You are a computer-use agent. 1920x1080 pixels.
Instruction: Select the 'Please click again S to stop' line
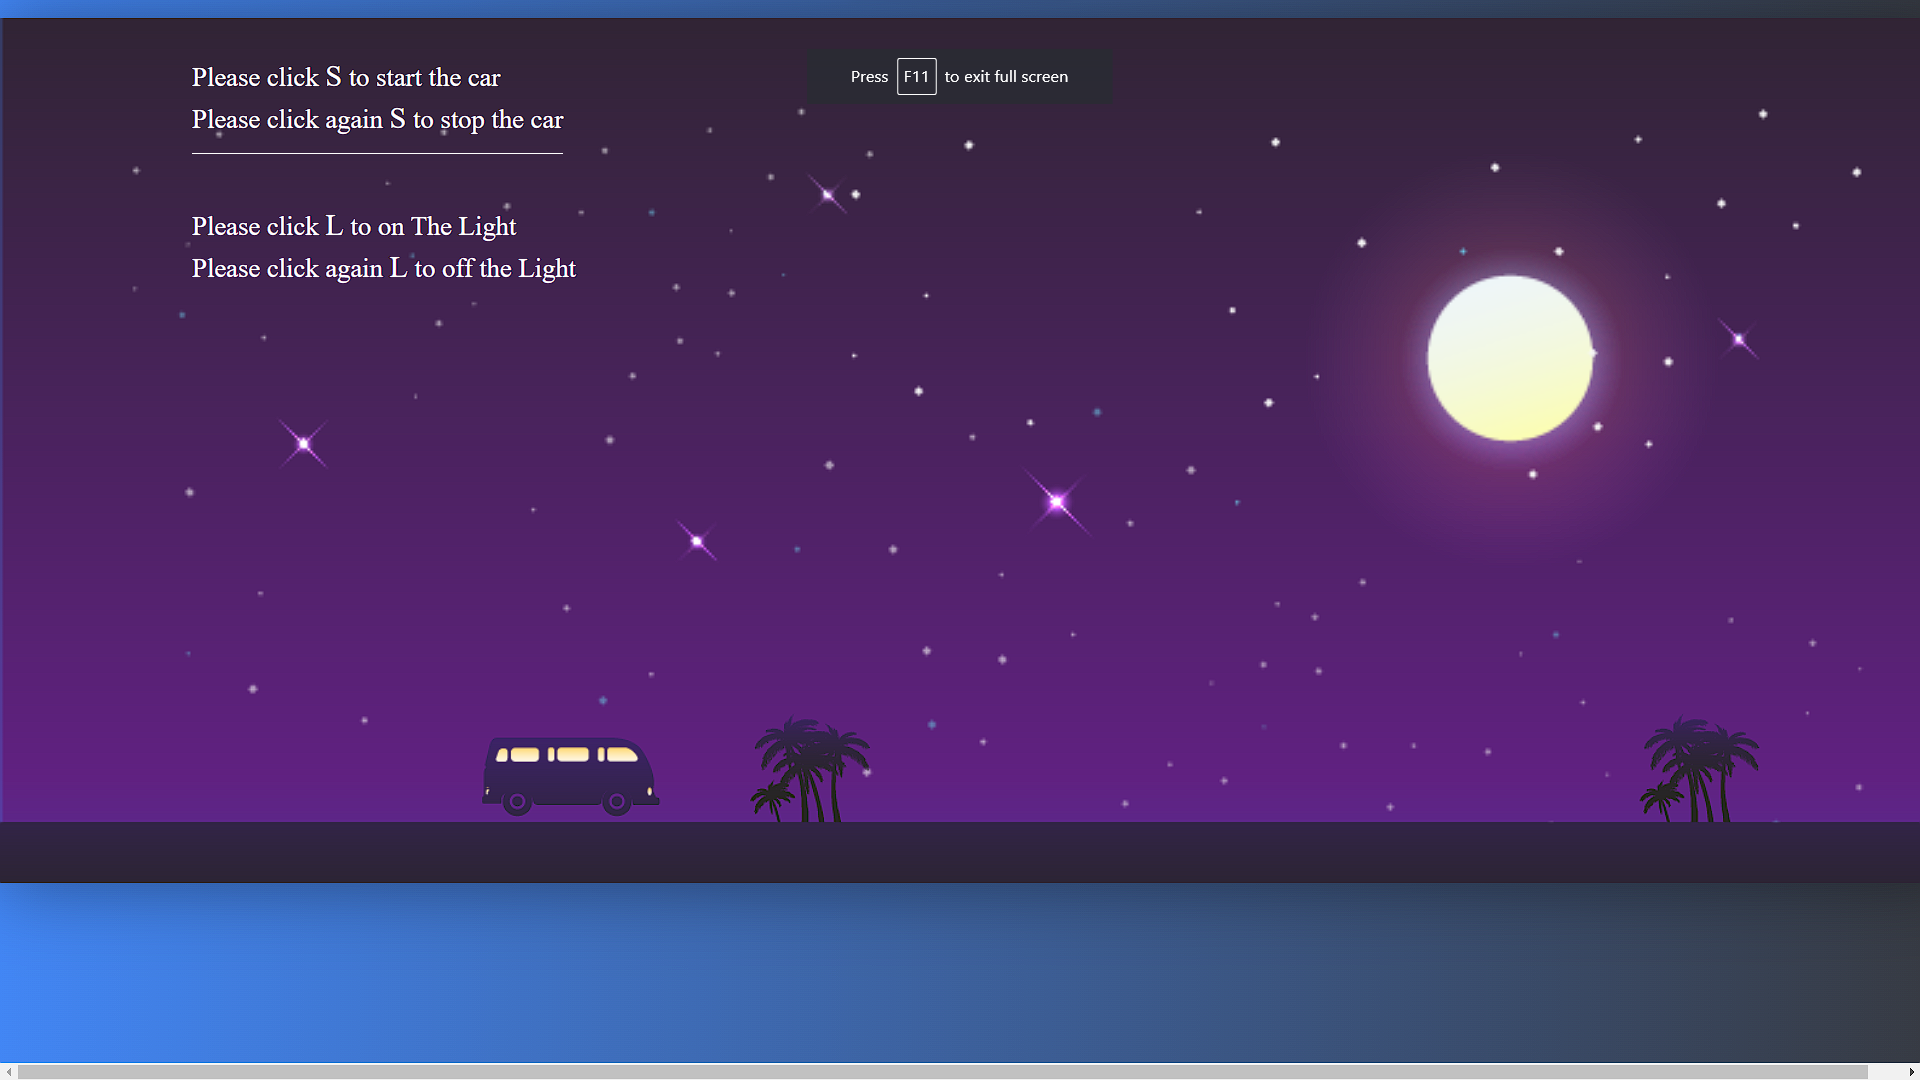click(x=377, y=120)
